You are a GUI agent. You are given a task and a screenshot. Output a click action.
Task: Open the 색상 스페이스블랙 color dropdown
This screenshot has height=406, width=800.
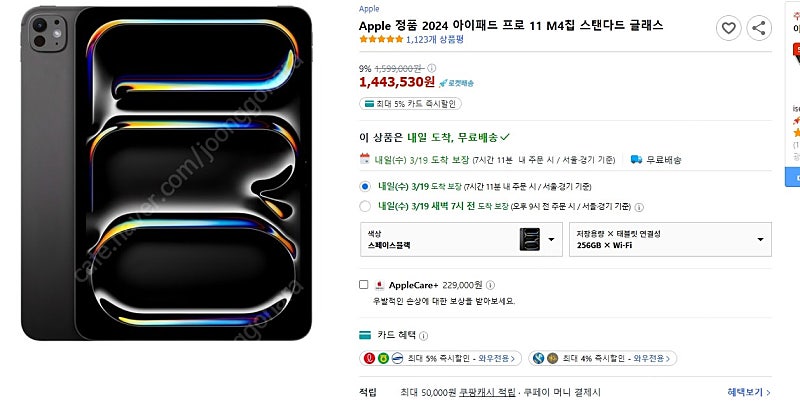click(x=460, y=239)
